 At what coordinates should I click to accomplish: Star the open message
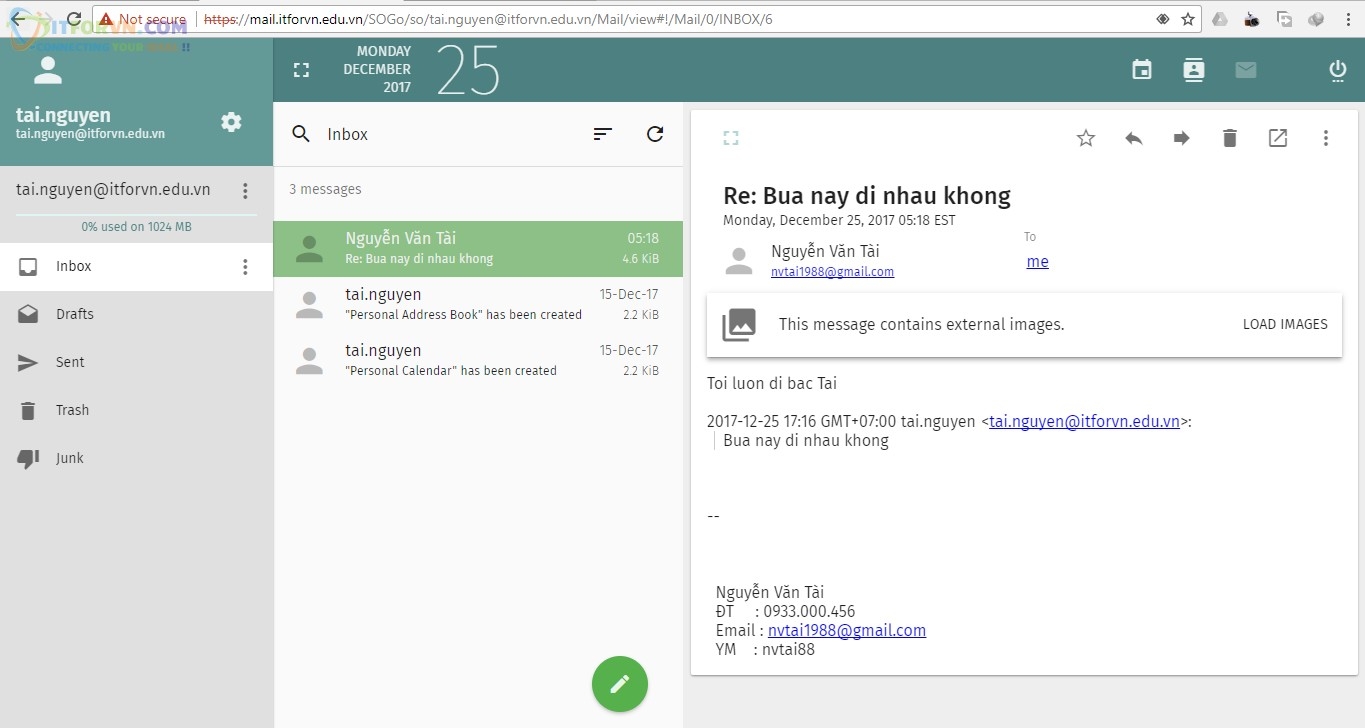pyautogui.click(x=1085, y=138)
